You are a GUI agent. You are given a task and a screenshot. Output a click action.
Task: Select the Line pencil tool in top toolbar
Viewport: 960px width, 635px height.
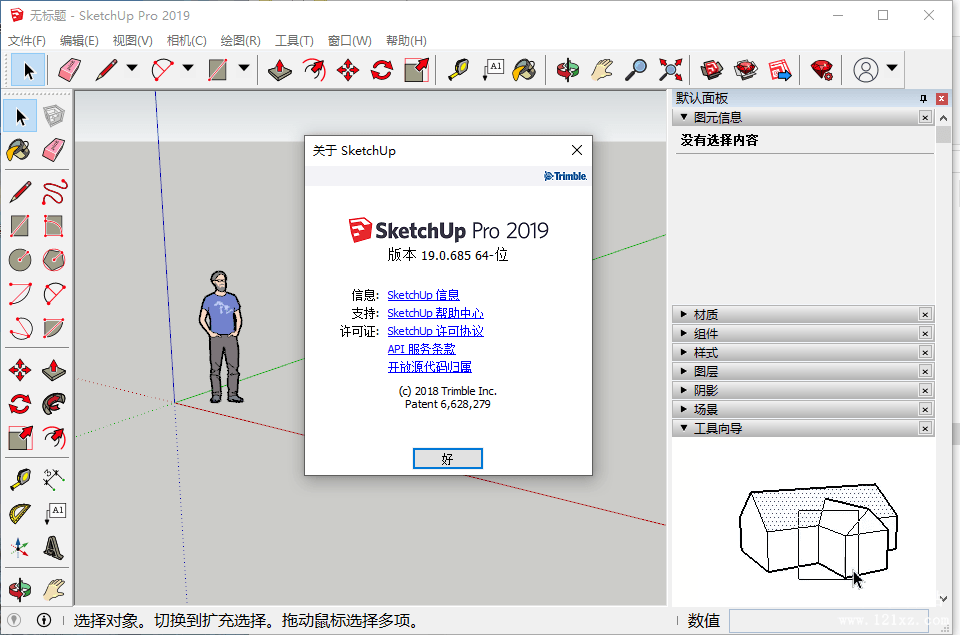click(106, 69)
